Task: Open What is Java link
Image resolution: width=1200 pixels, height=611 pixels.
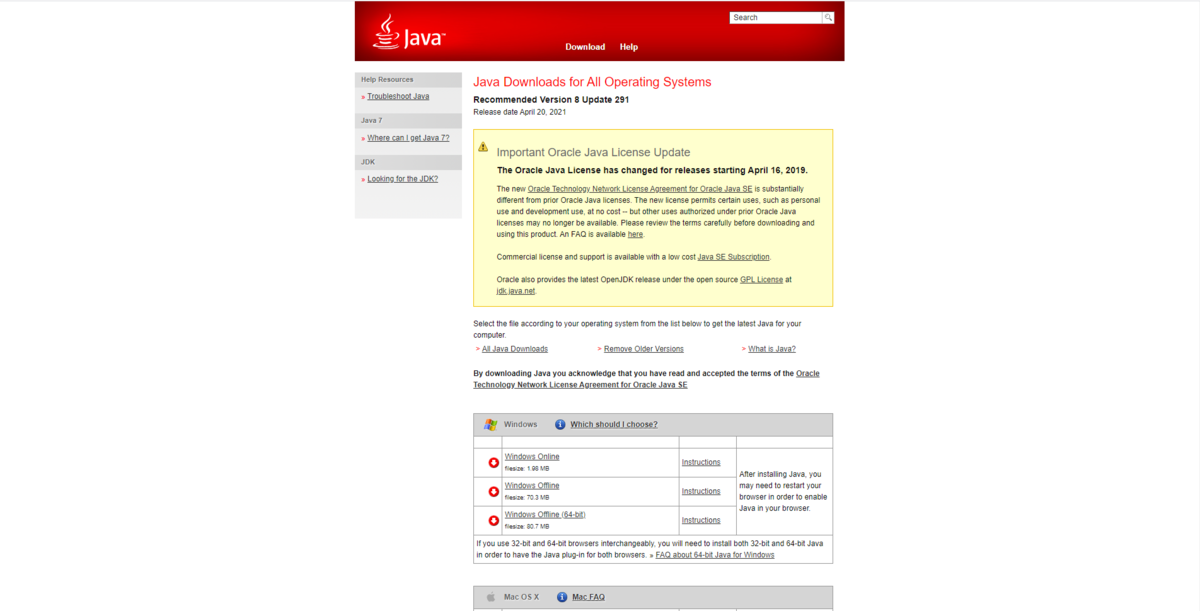Action: pyautogui.click(x=772, y=349)
